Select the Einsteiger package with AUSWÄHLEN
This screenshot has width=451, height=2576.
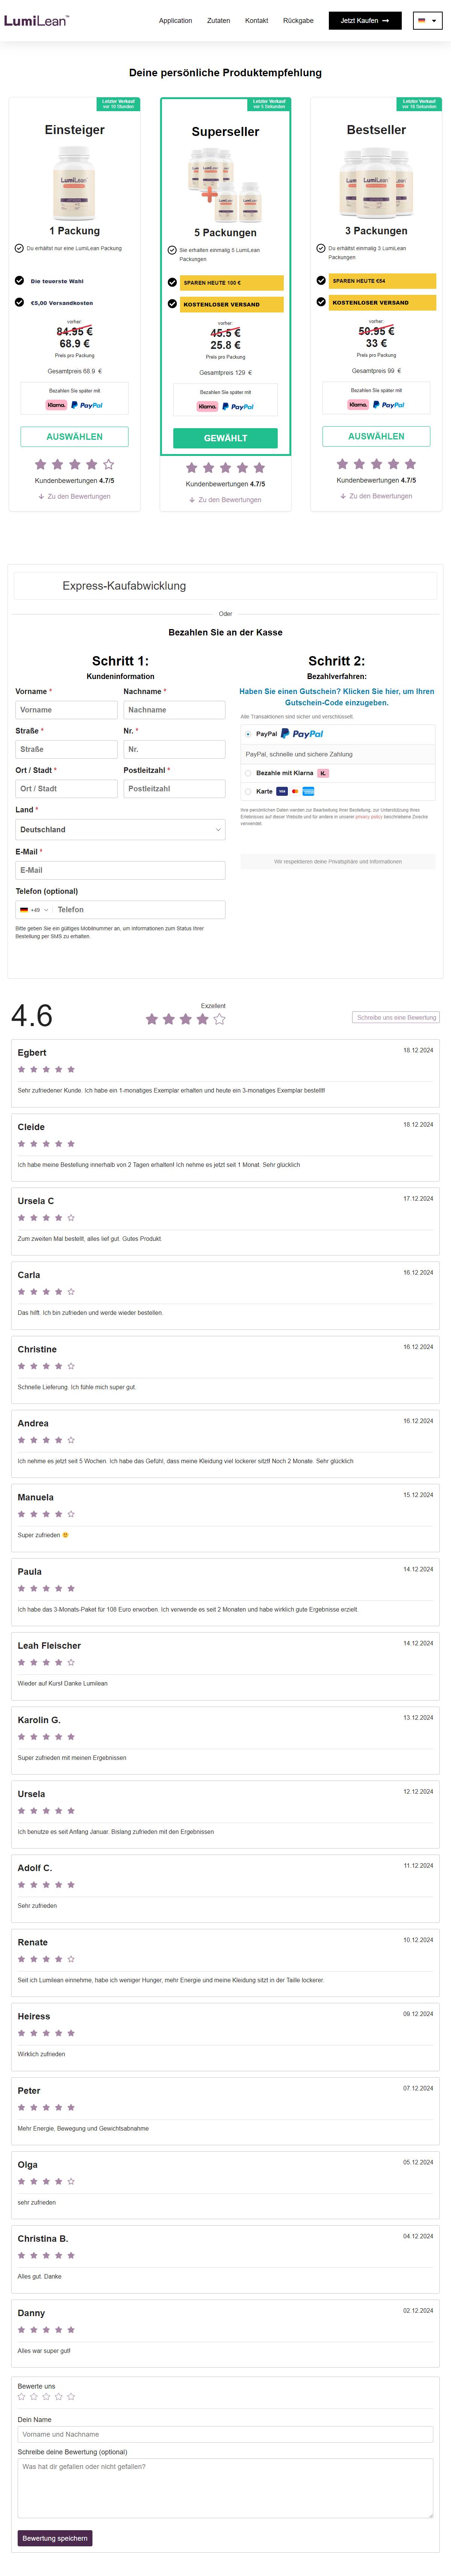click(74, 436)
